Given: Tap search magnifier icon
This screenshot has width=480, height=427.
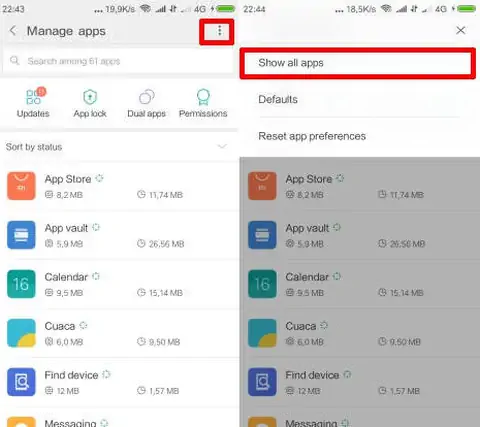Looking at the screenshot, I should tap(14, 61).
